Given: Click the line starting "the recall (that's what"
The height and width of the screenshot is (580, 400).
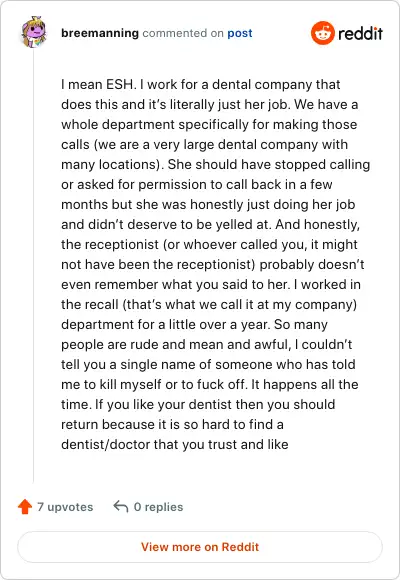Looking at the screenshot, I should (209, 304).
